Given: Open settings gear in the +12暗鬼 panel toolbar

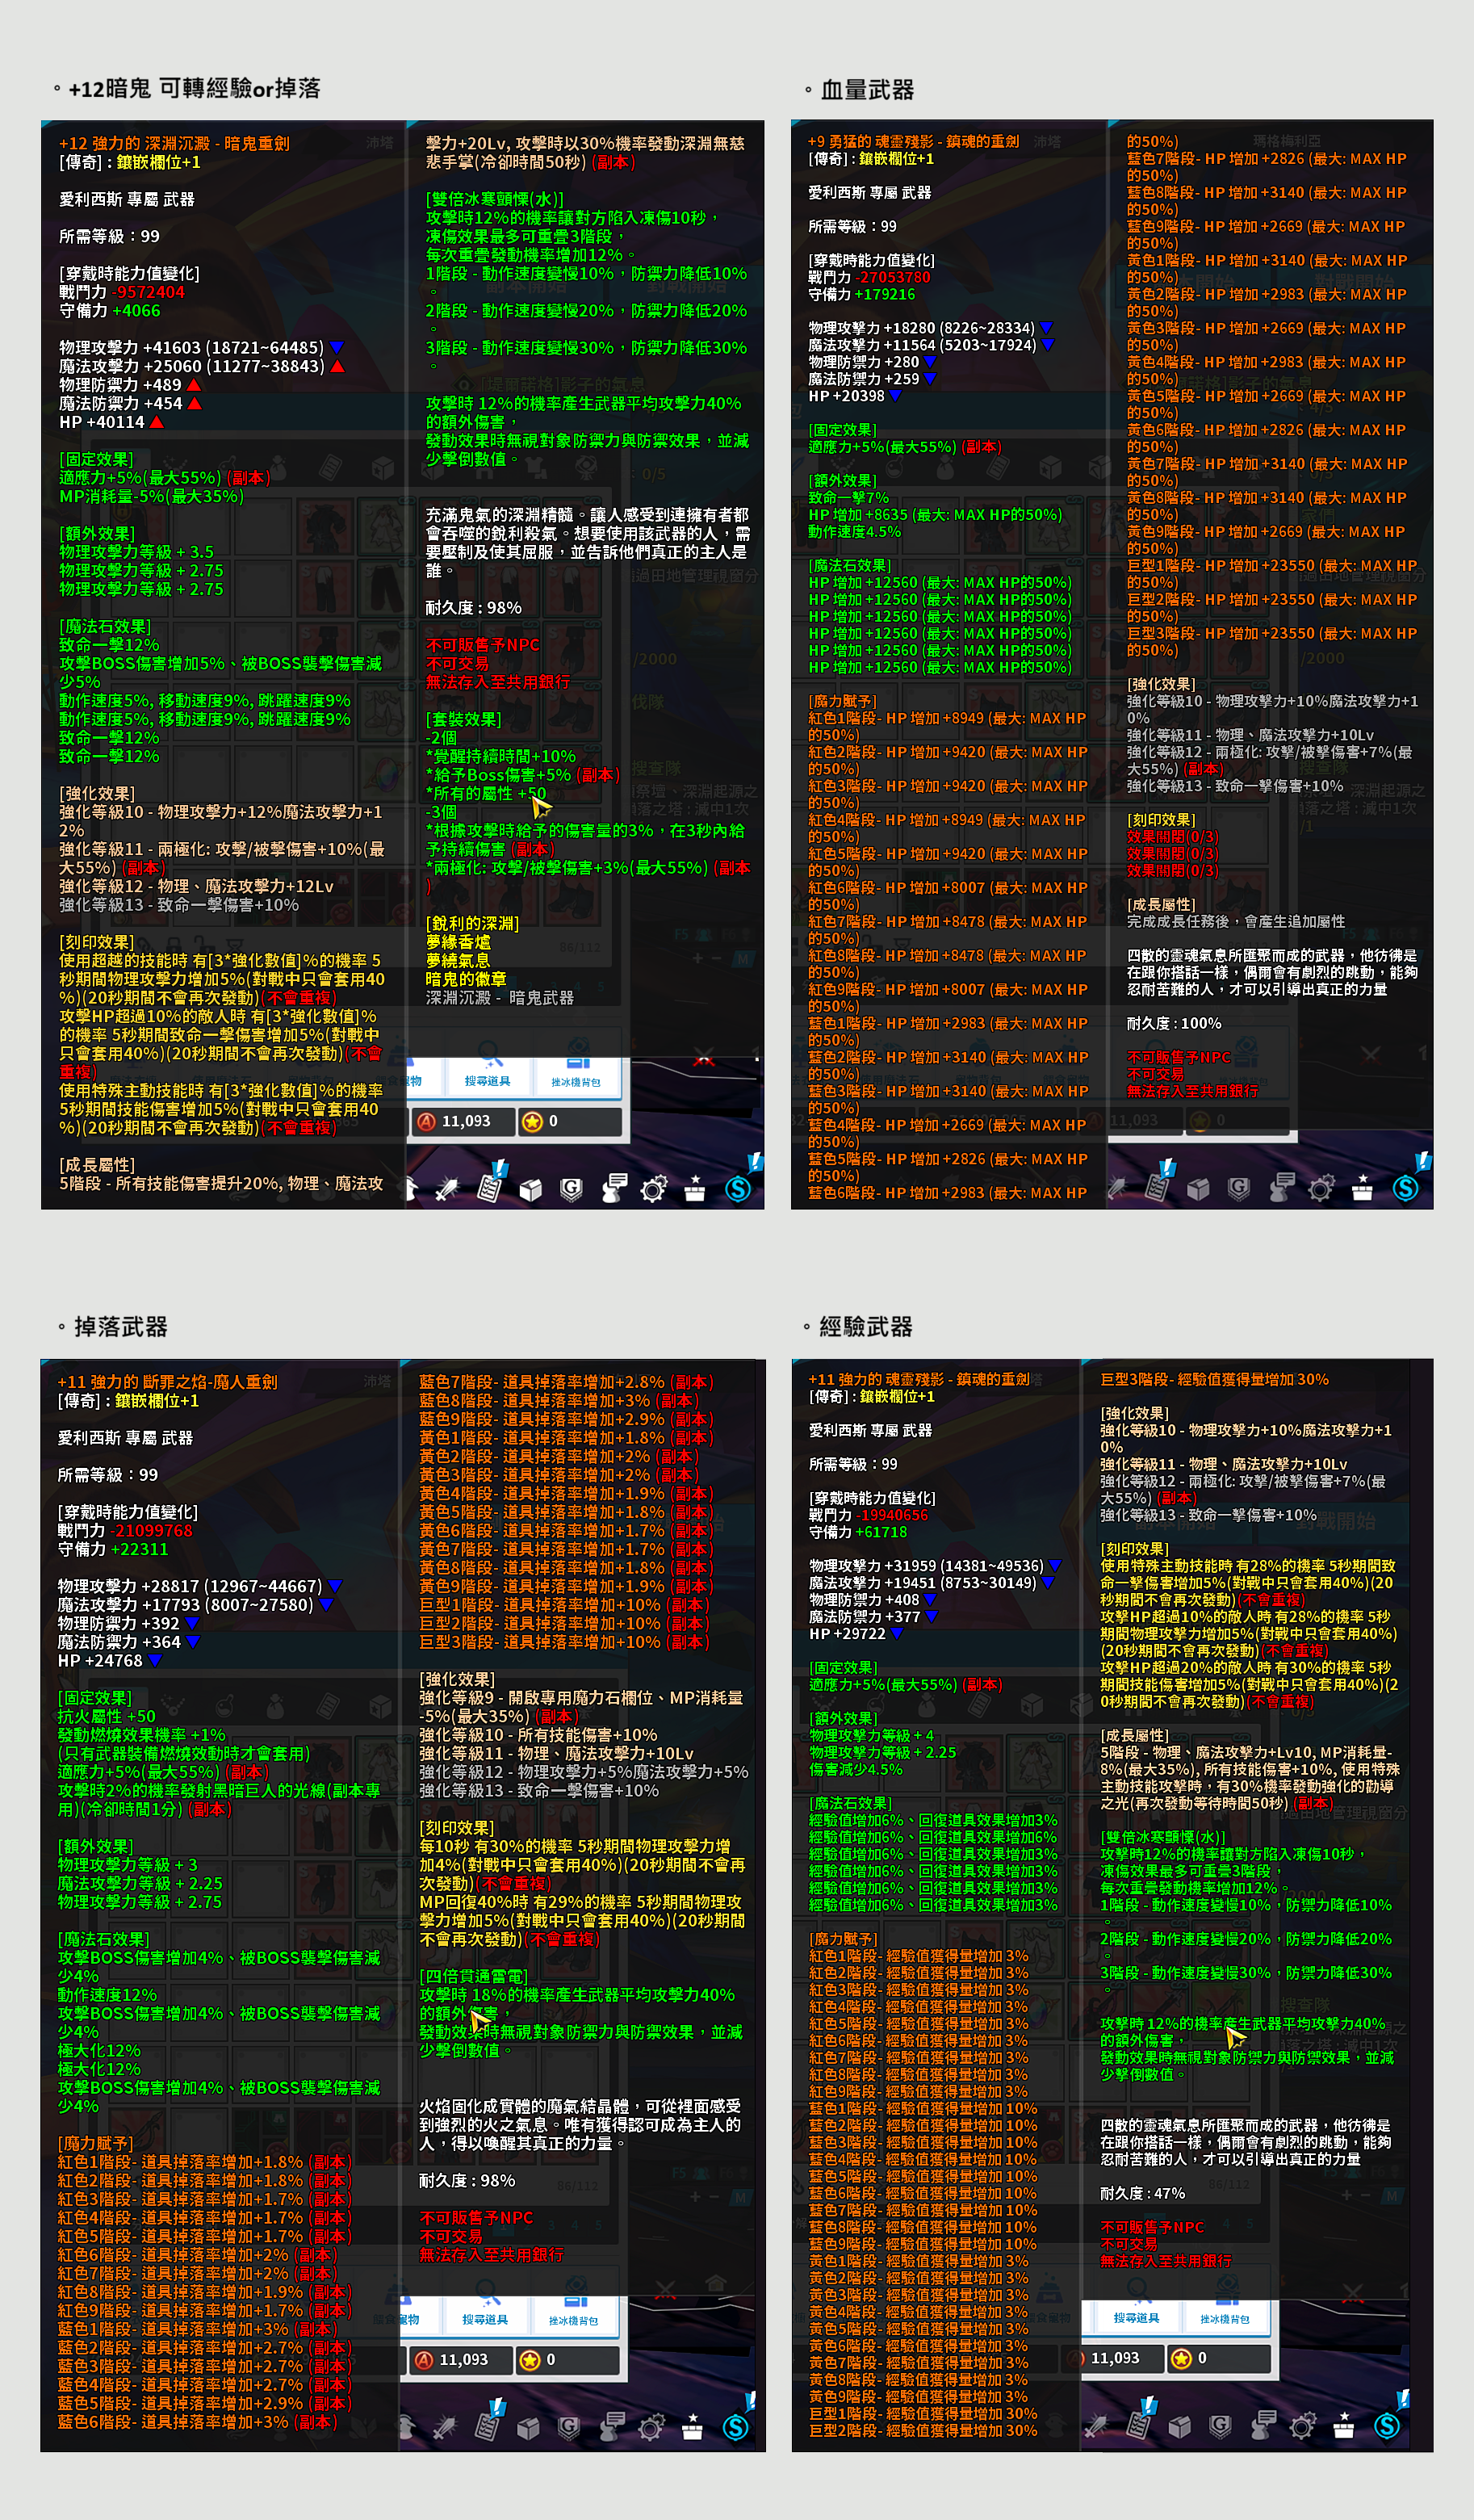Looking at the screenshot, I should coord(653,1189).
